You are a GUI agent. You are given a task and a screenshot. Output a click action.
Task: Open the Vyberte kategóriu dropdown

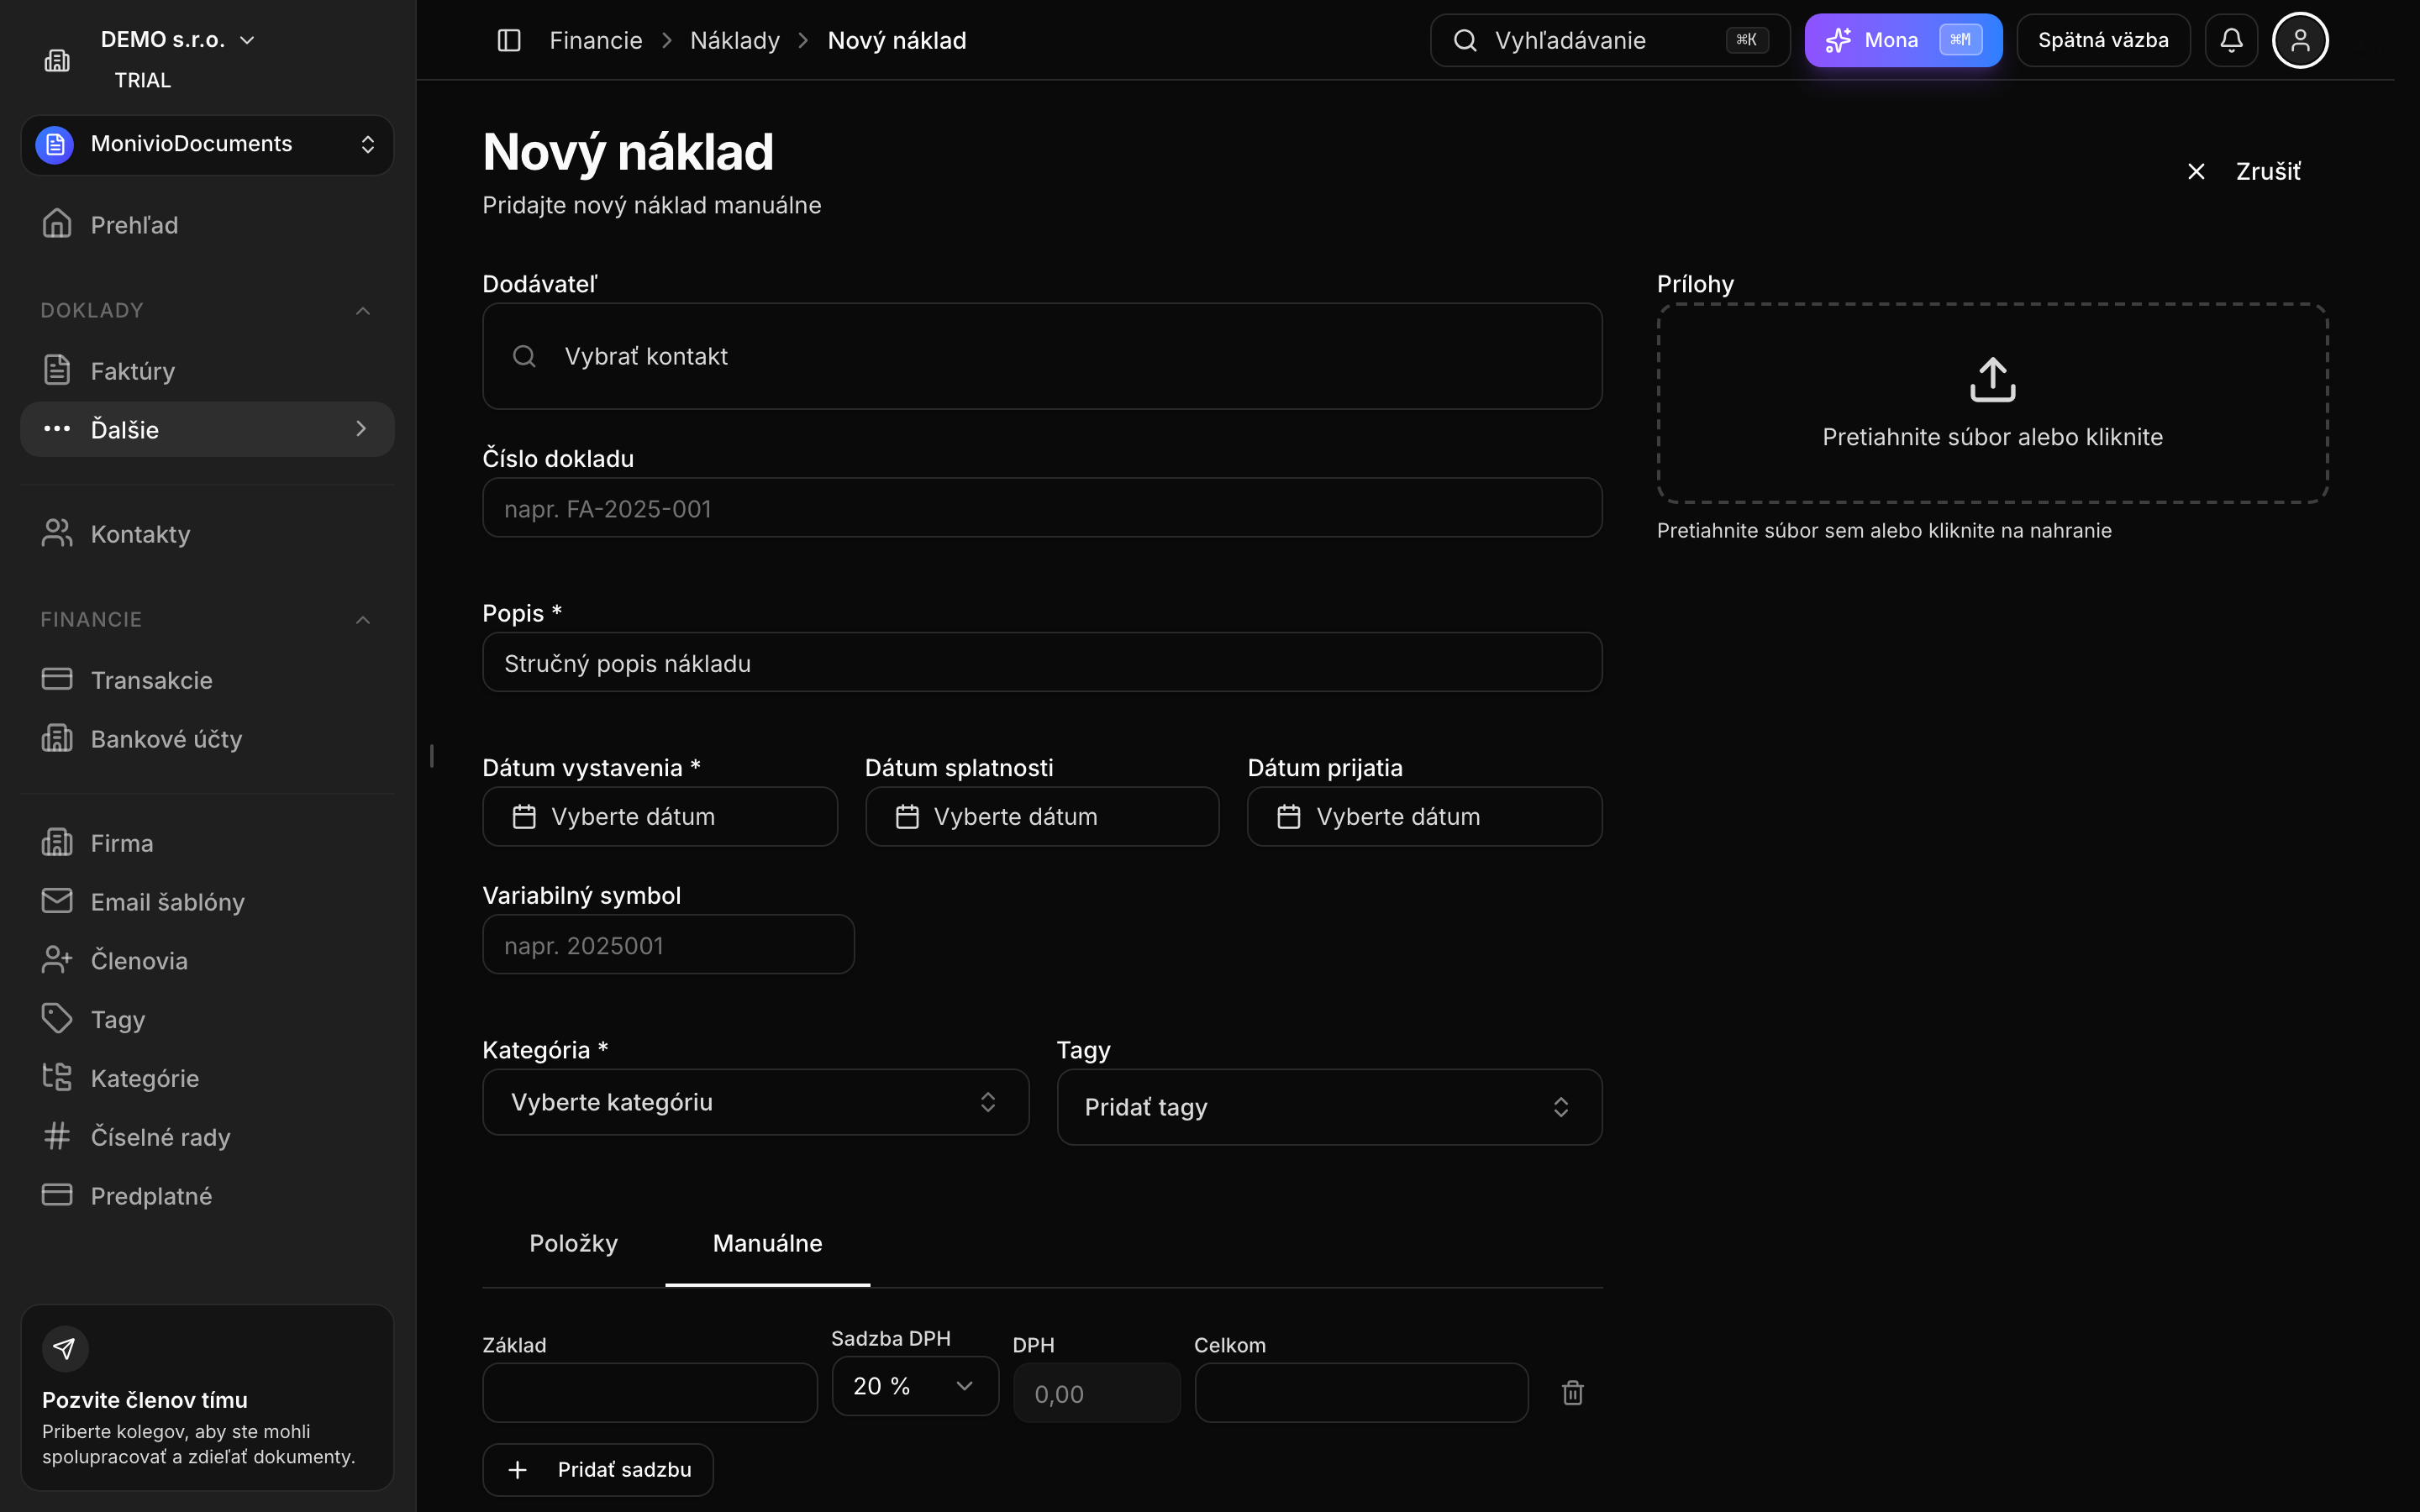tap(755, 1102)
